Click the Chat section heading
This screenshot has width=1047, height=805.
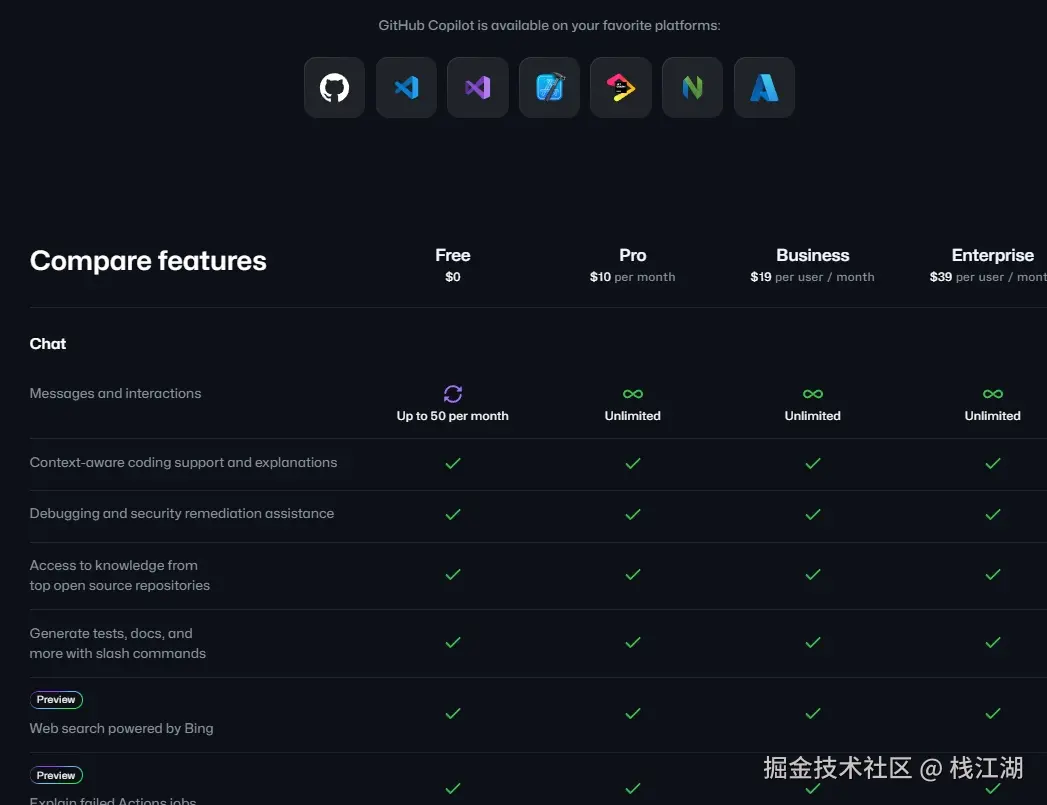[x=47, y=344]
